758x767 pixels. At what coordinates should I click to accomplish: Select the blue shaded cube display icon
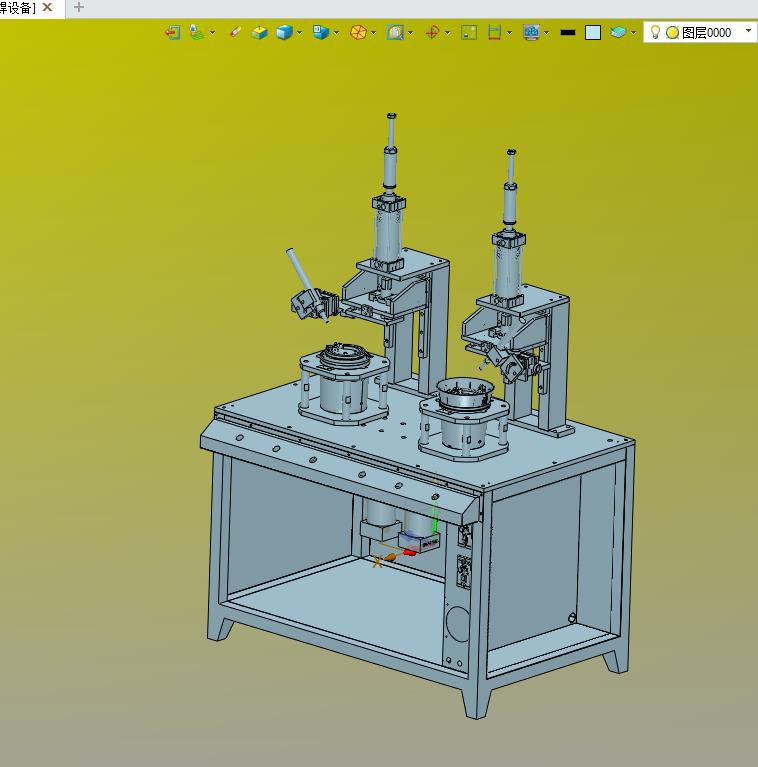click(x=284, y=32)
